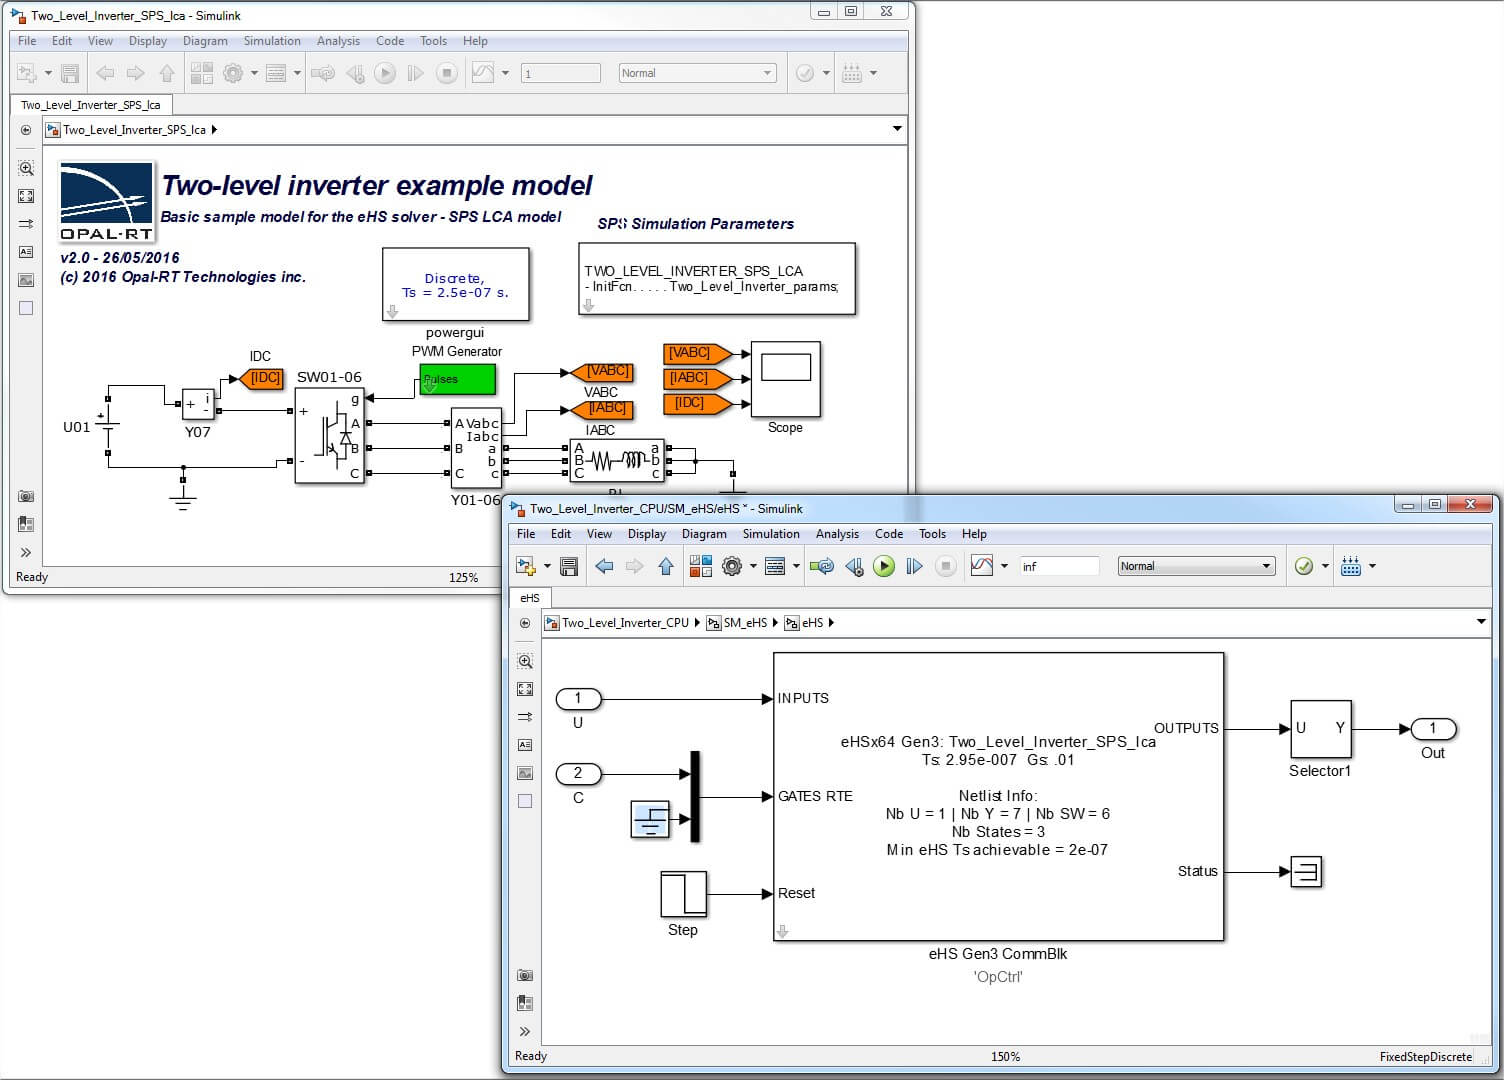Open Model Advisor dropdown arrow in eHS window
The height and width of the screenshot is (1080, 1504).
(1325, 566)
